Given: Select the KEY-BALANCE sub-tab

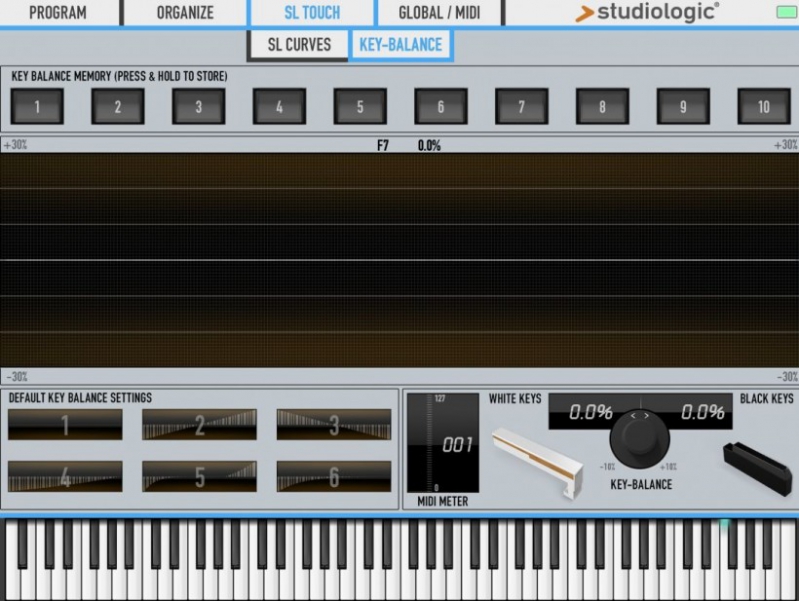Looking at the screenshot, I should coord(401,44).
